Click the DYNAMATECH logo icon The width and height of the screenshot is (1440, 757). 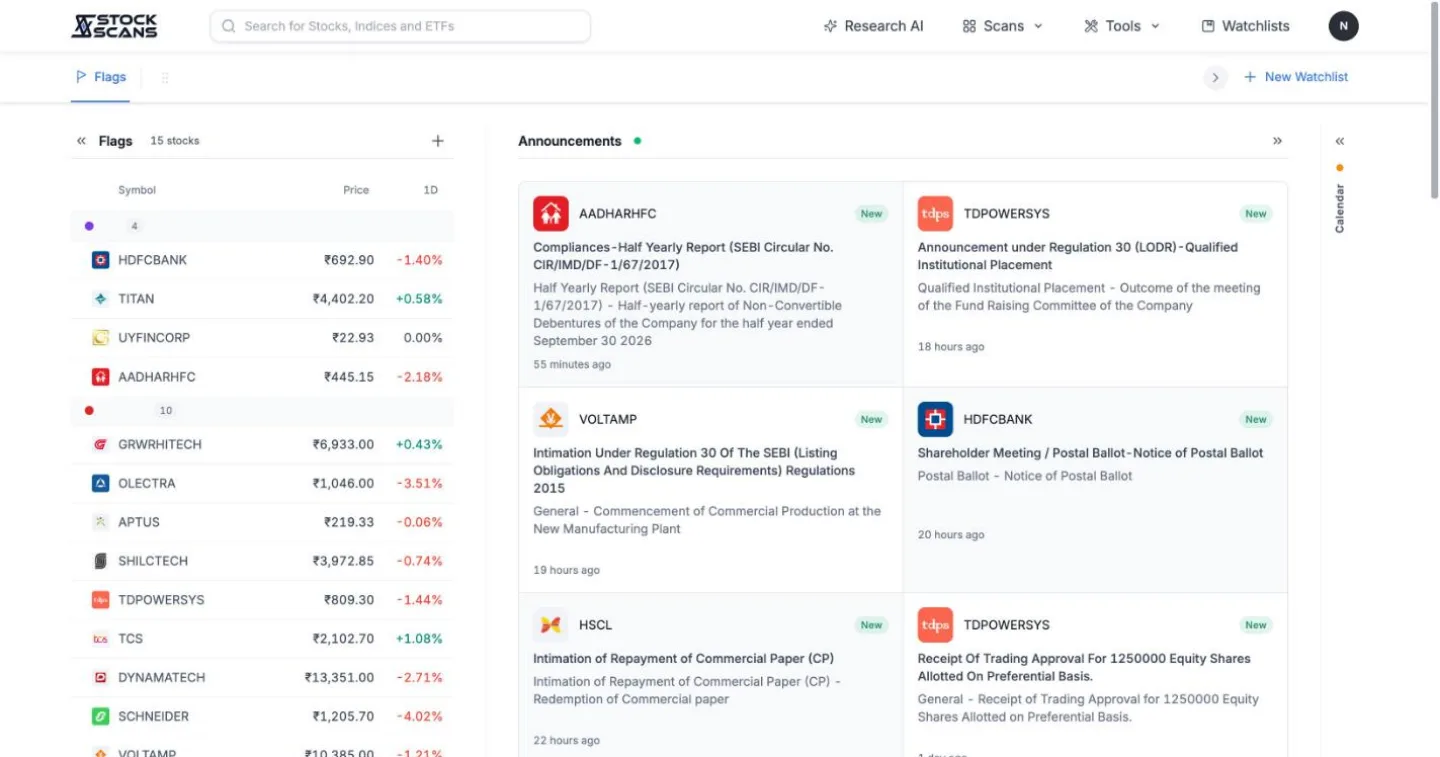click(x=100, y=677)
